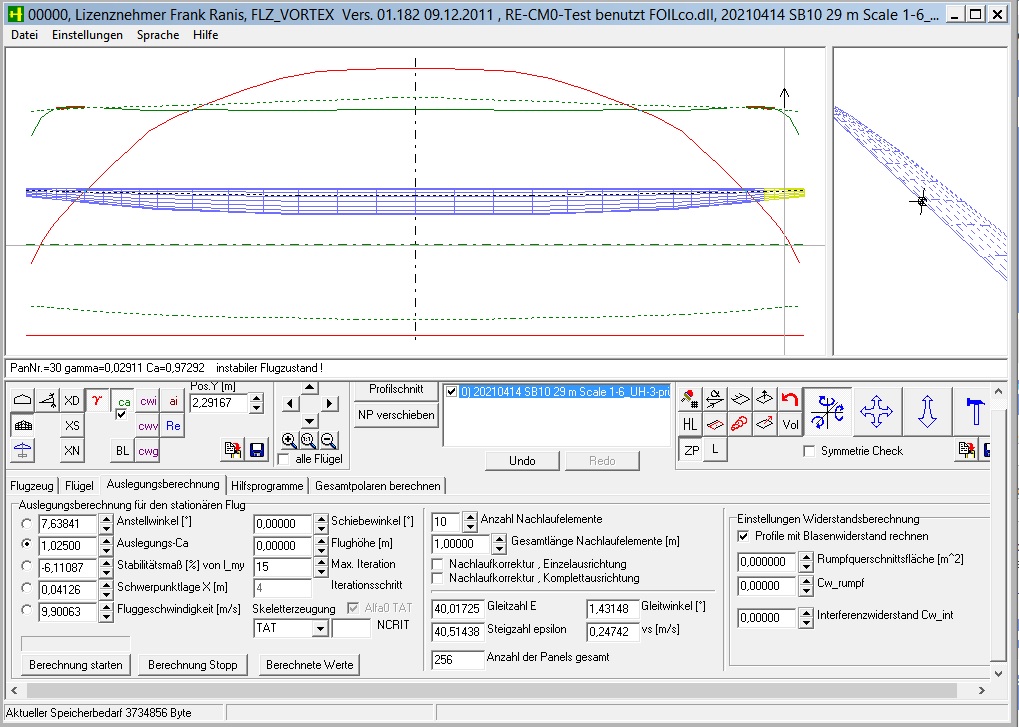
Task: Select the four-way pan arrows tool
Action: click(877, 411)
